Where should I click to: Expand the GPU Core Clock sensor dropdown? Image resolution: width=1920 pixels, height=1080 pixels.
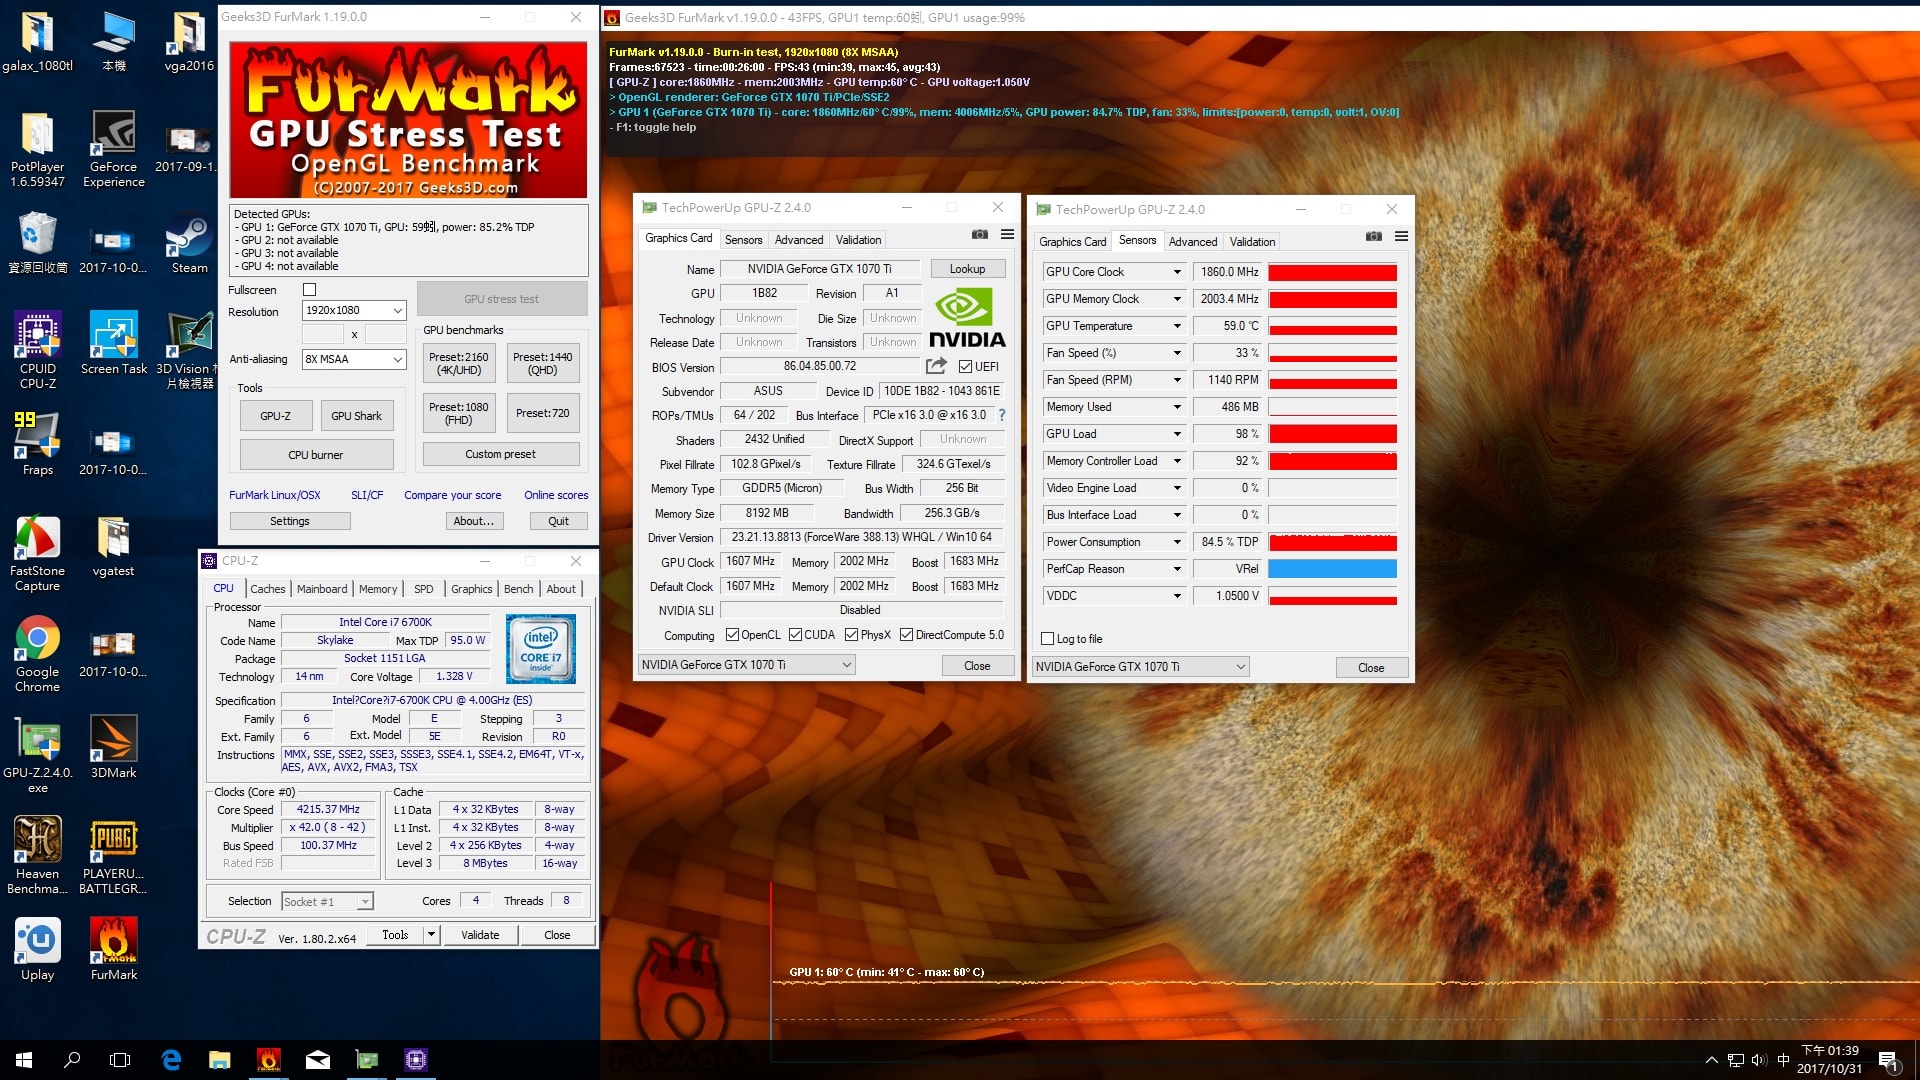point(1177,272)
